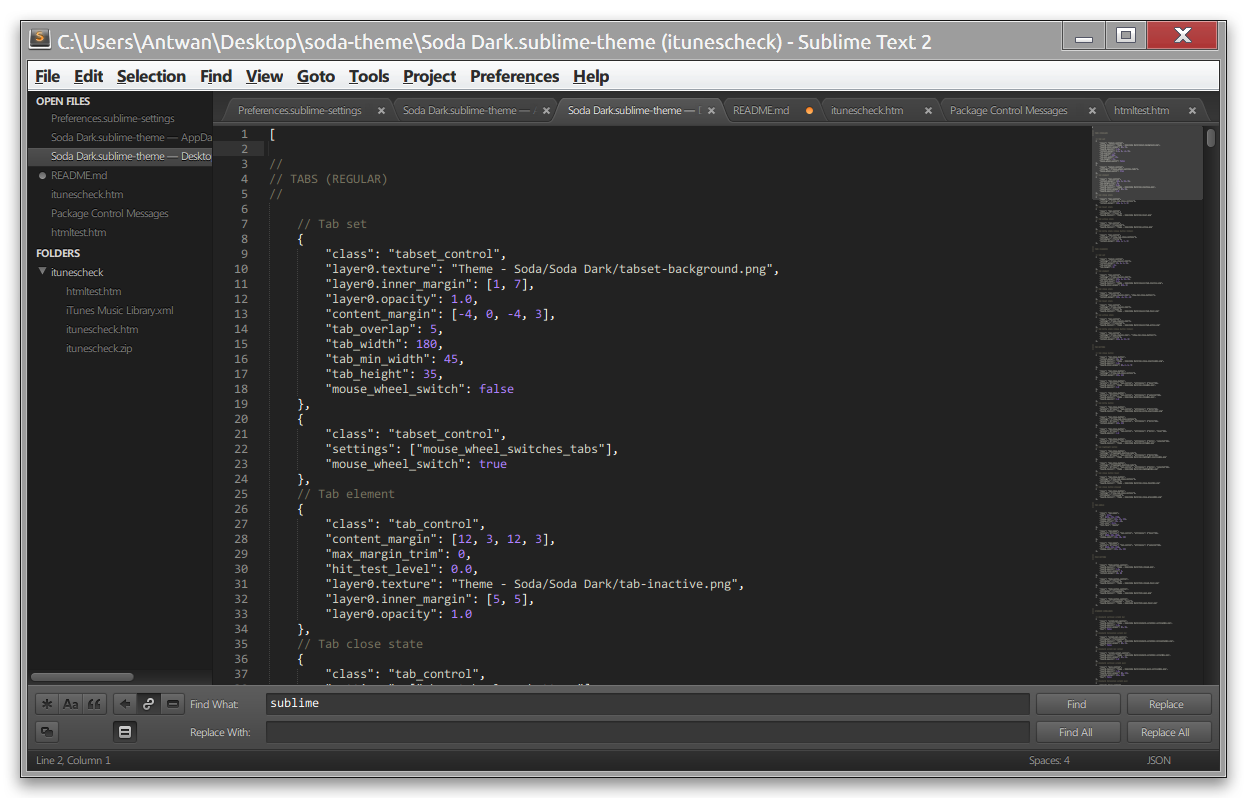Select Package Control Messages in Open Files
1247x798 pixels.
(110, 213)
